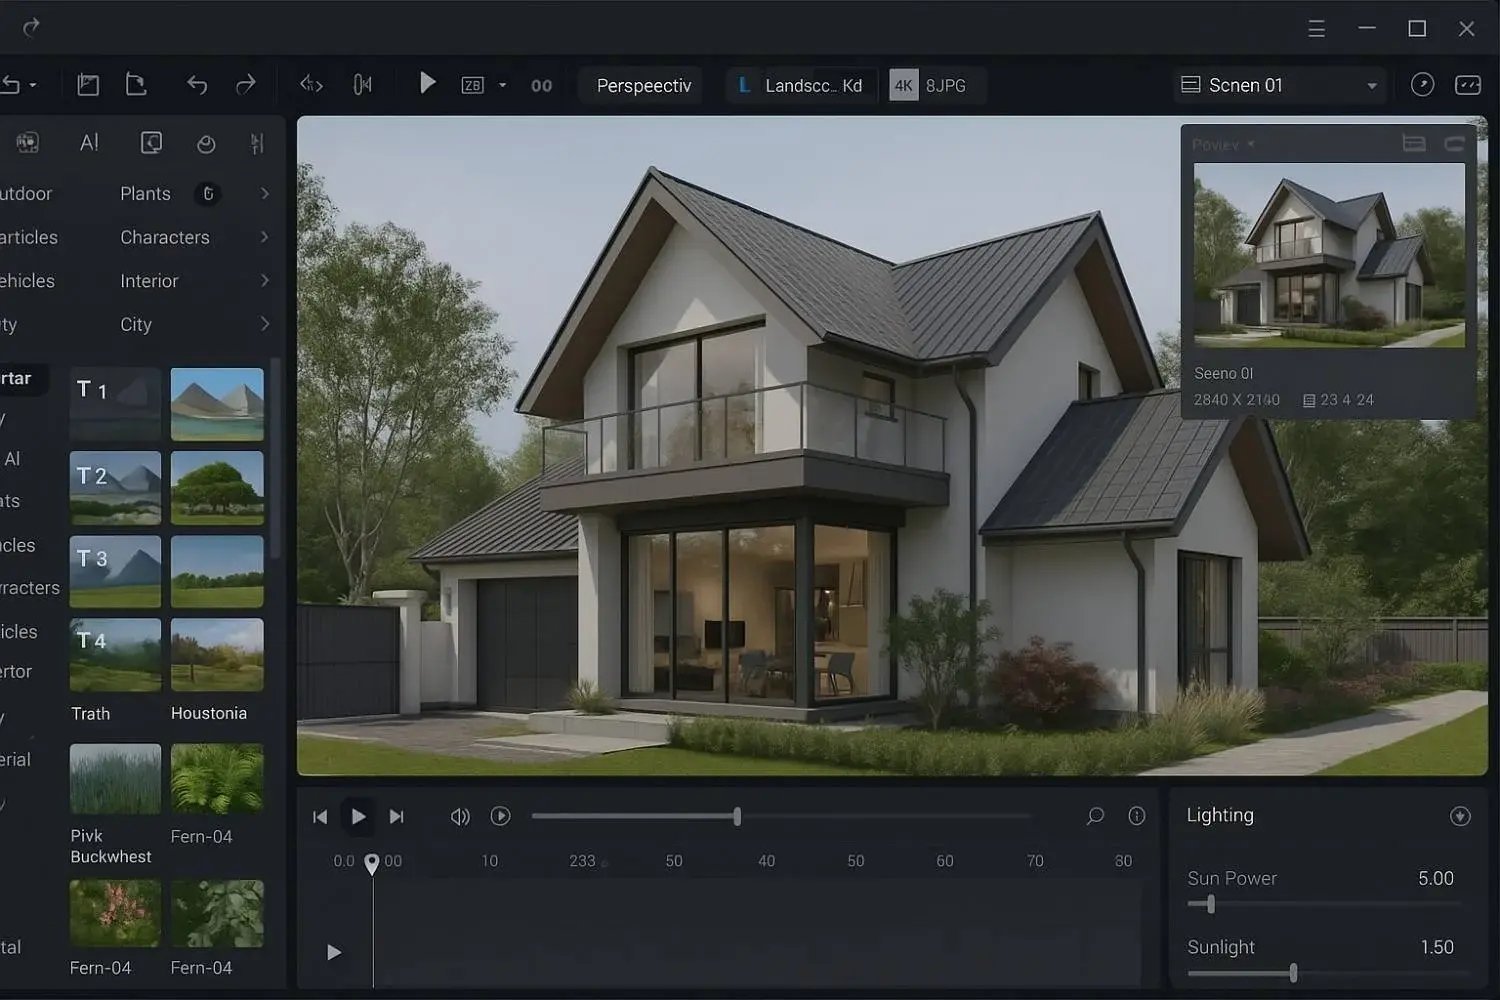This screenshot has width=1500, height=1000.
Task: Select the 8JPG export format
Action: click(947, 85)
